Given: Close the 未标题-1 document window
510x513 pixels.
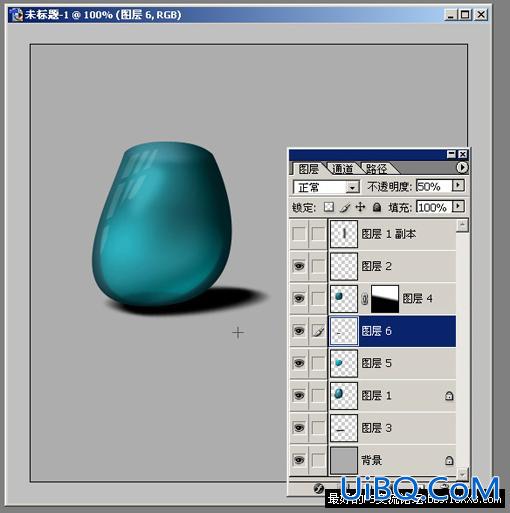Looking at the screenshot, I should coord(481,15).
